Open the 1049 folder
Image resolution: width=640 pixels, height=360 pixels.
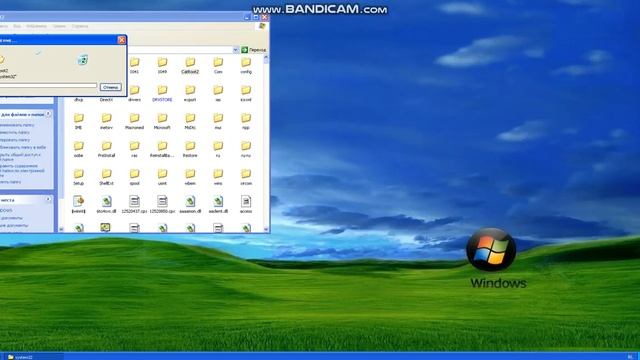[162, 65]
